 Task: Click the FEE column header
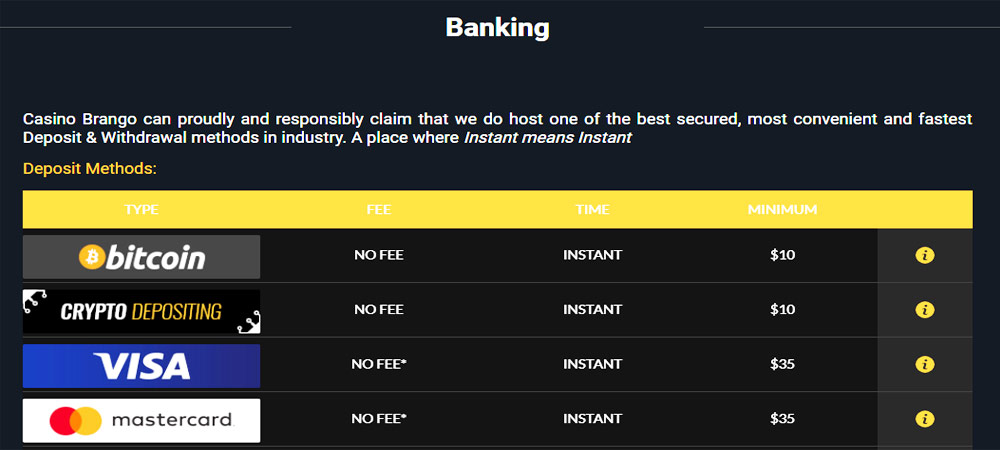click(379, 210)
